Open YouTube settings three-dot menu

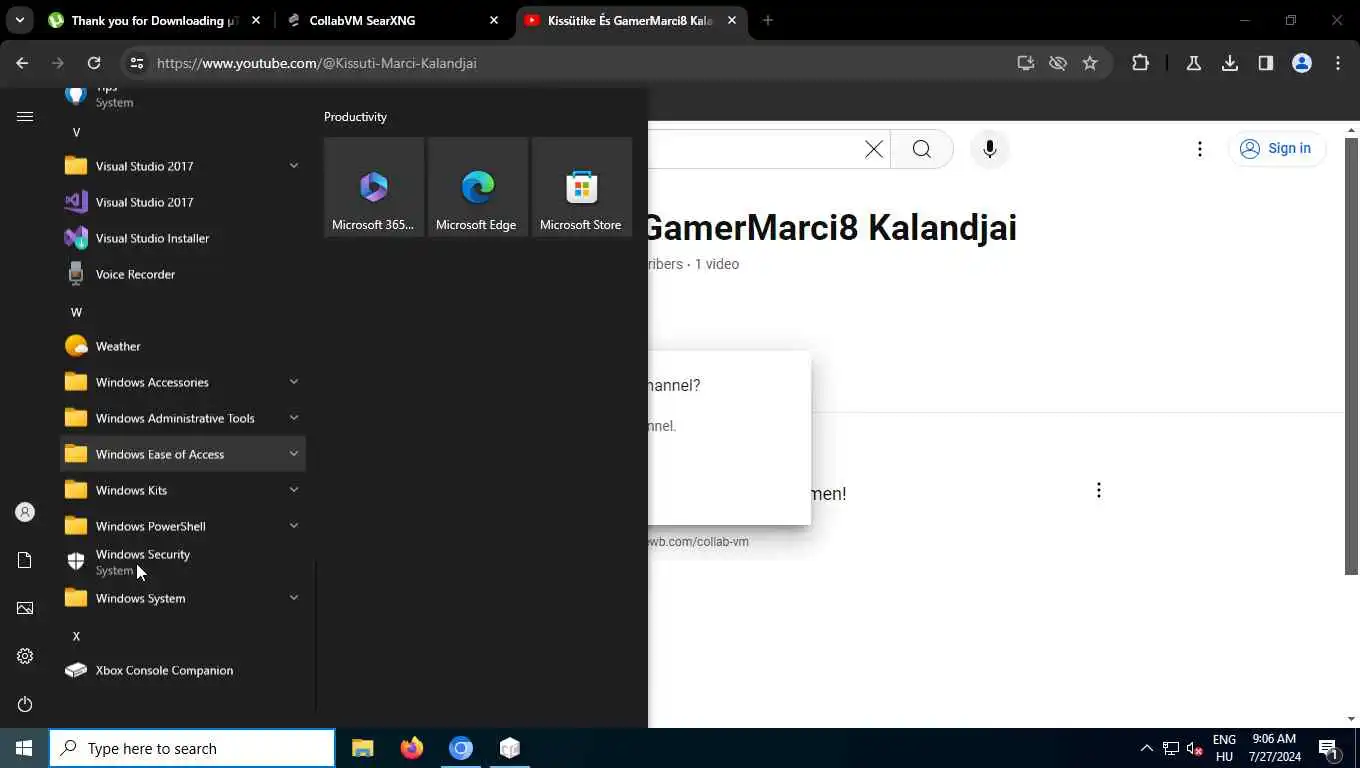click(x=1199, y=149)
